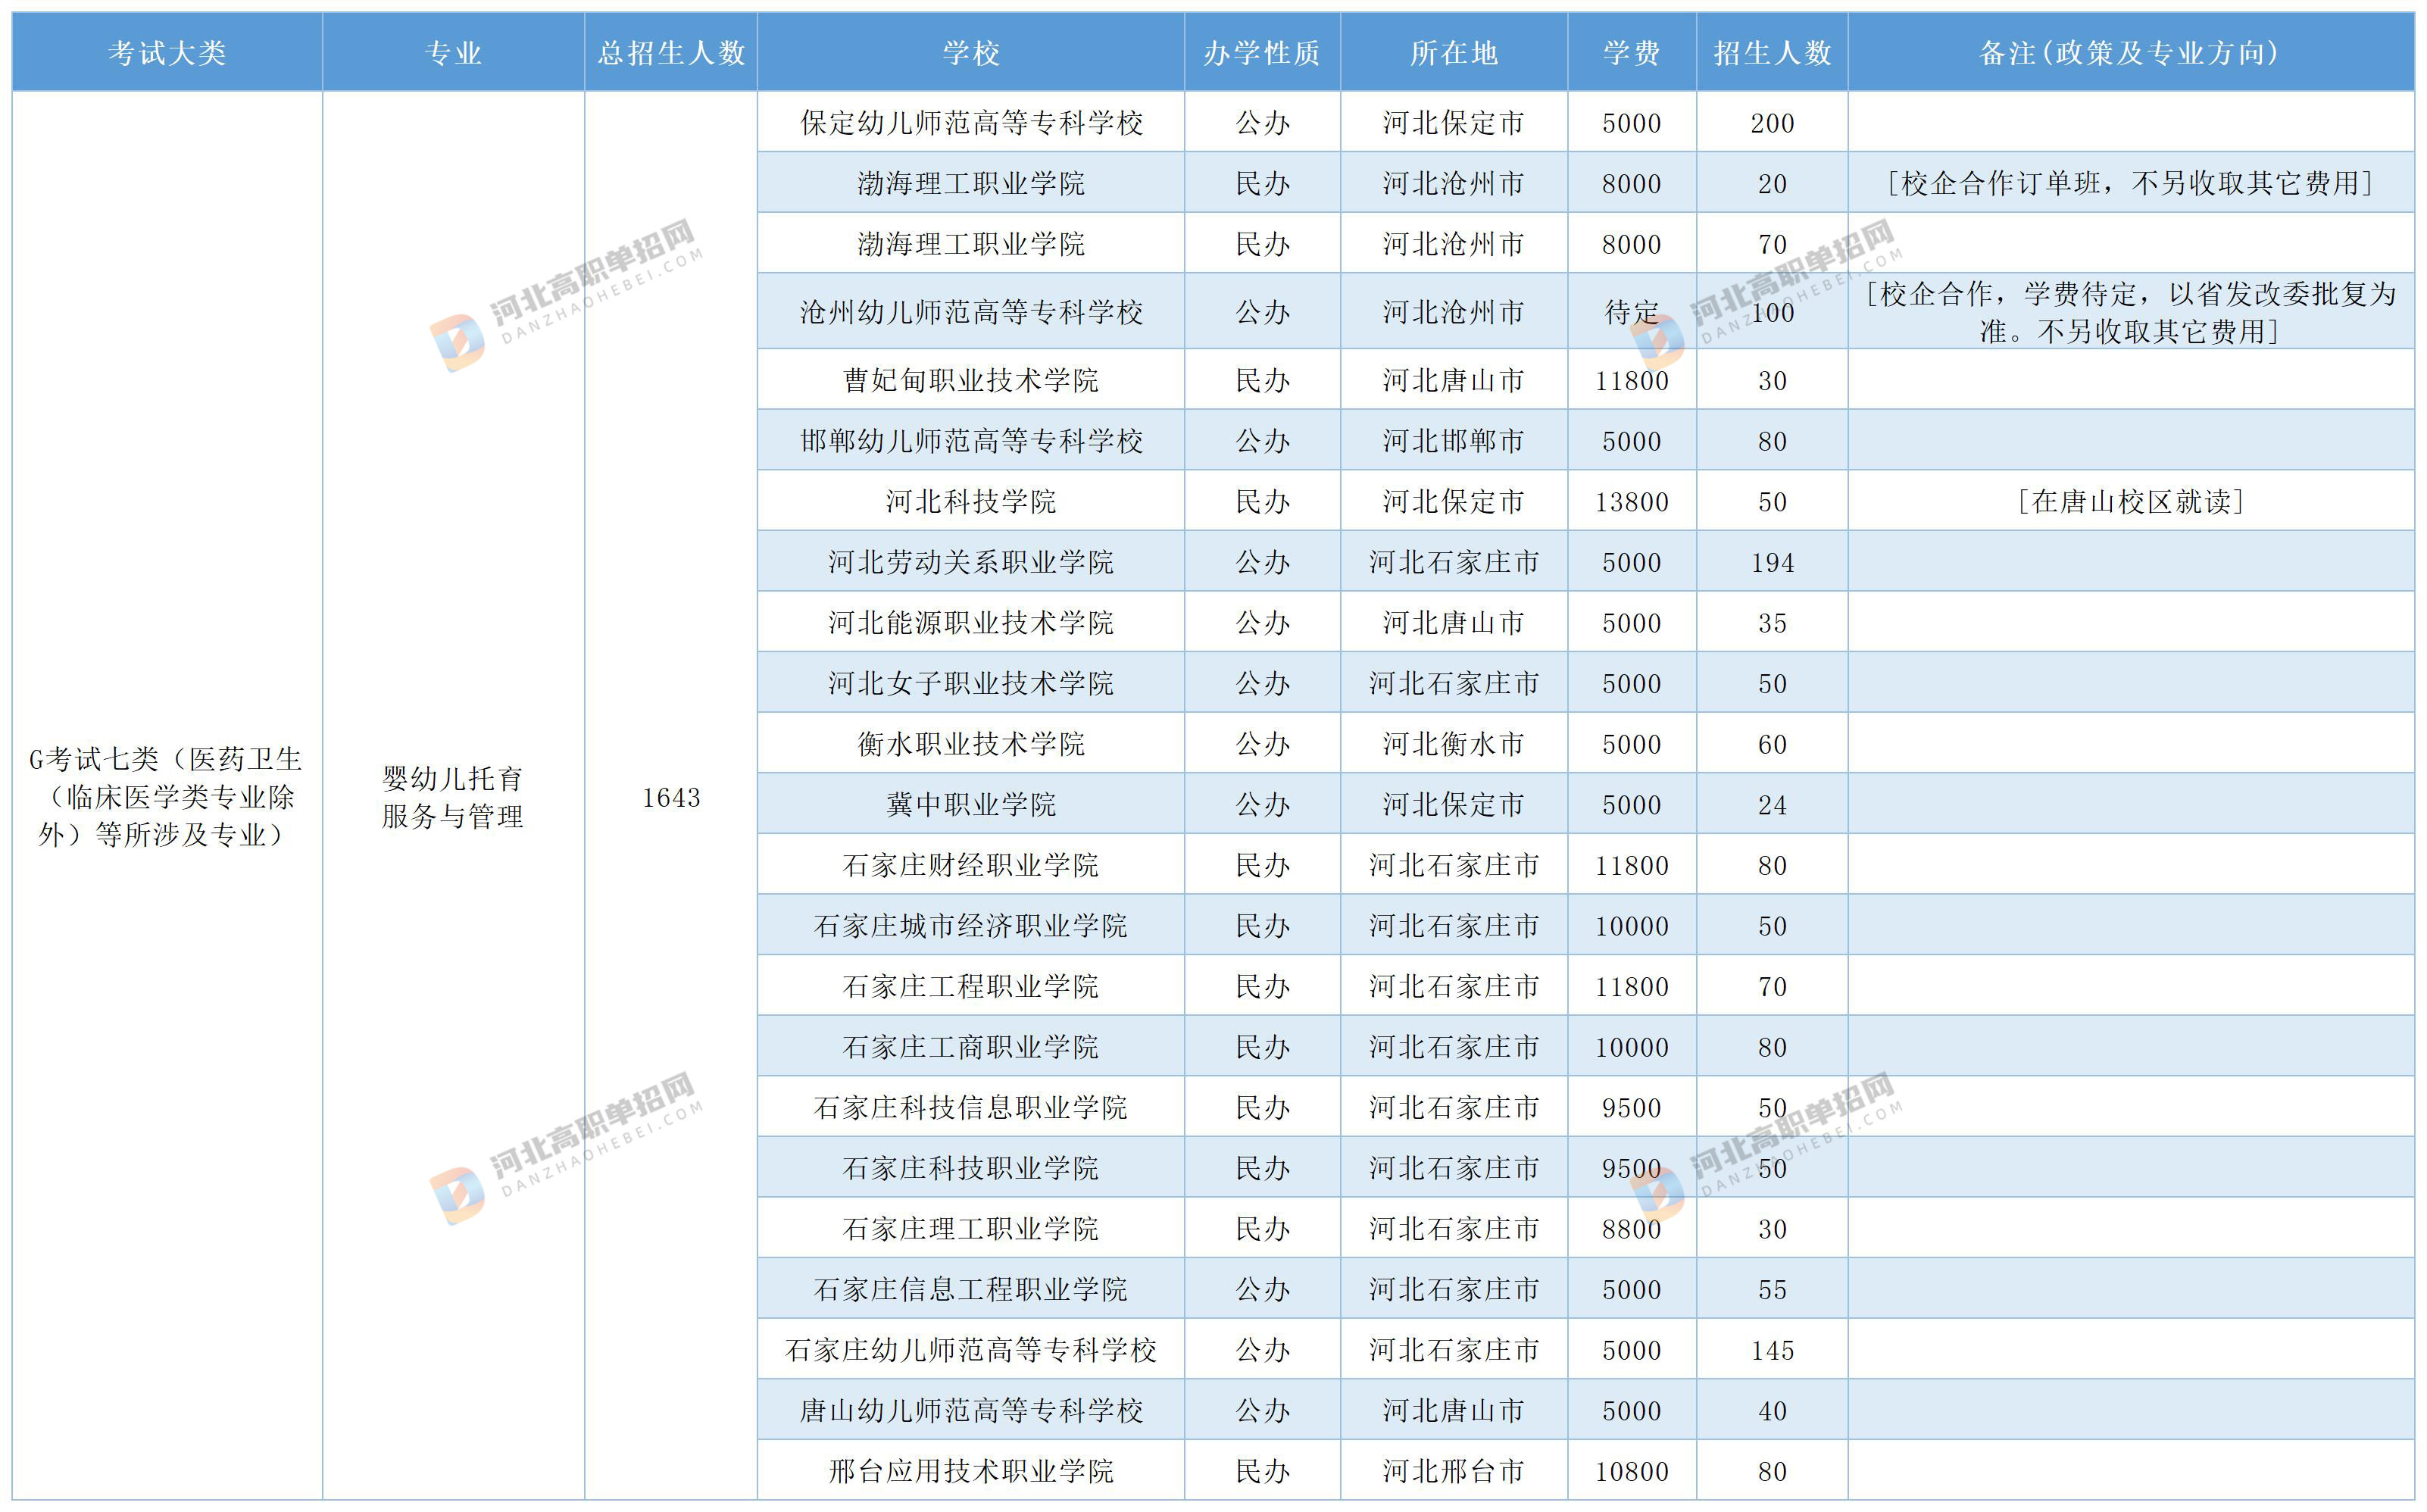
Task: Click the 所在地 column header
Action: click(x=1454, y=52)
